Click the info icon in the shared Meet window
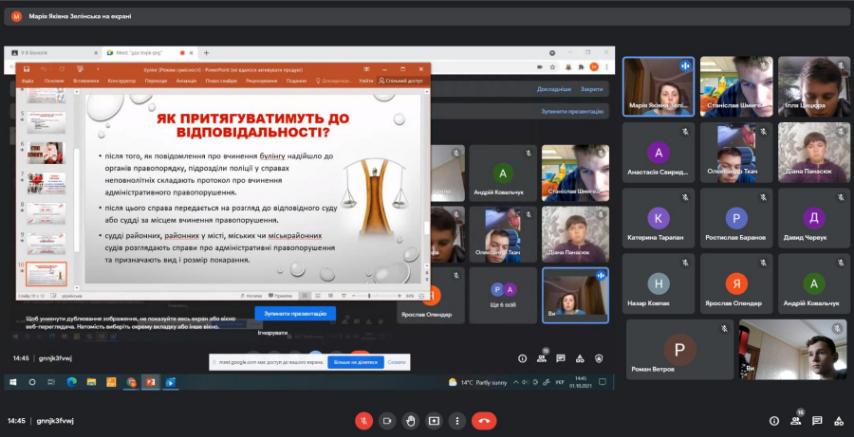854x437 pixels. coord(522,358)
